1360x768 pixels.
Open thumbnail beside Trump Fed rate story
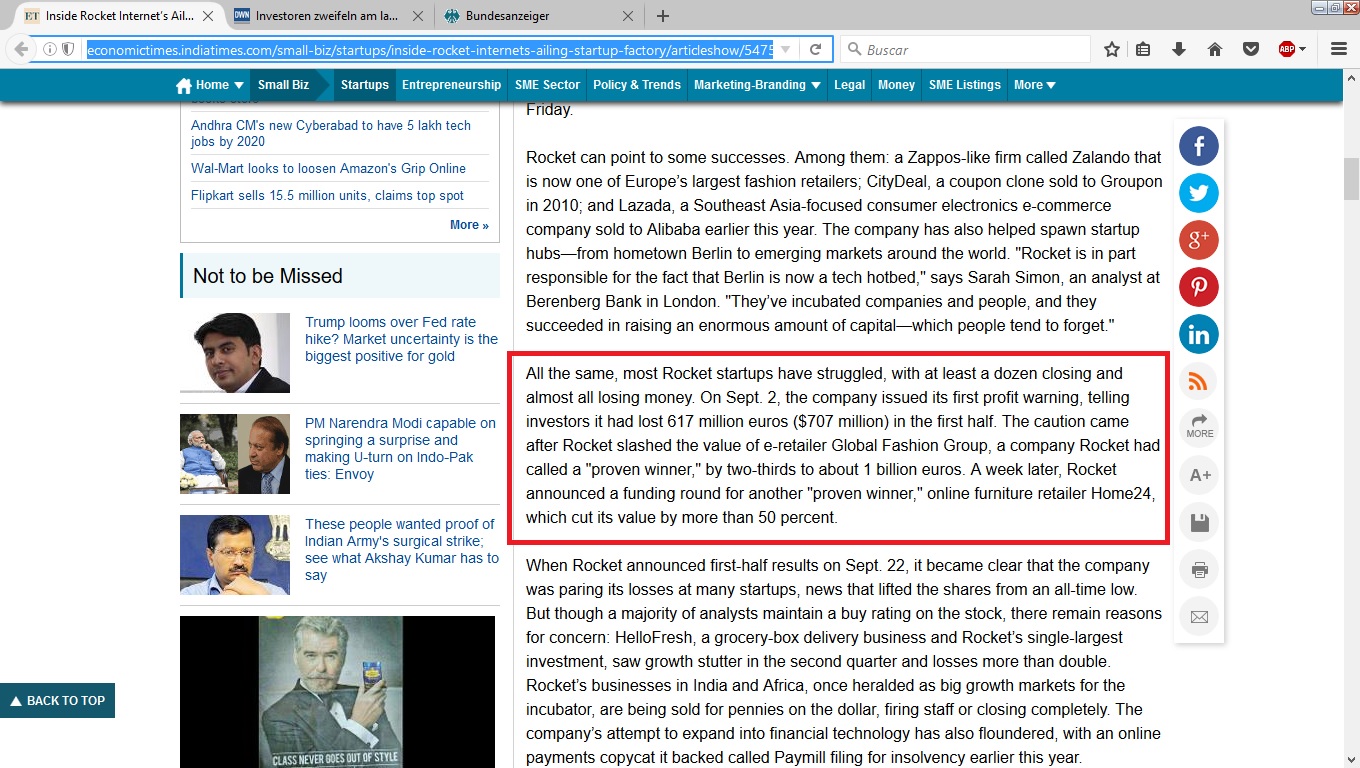(x=235, y=353)
